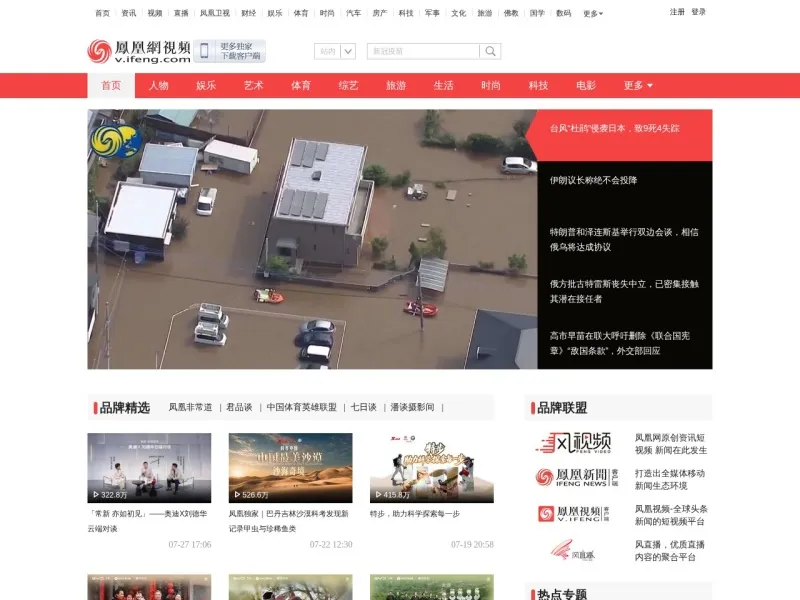Open the 凤凰新闻 iFeng News client logo
The height and width of the screenshot is (600, 800).
click(x=577, y=478)
